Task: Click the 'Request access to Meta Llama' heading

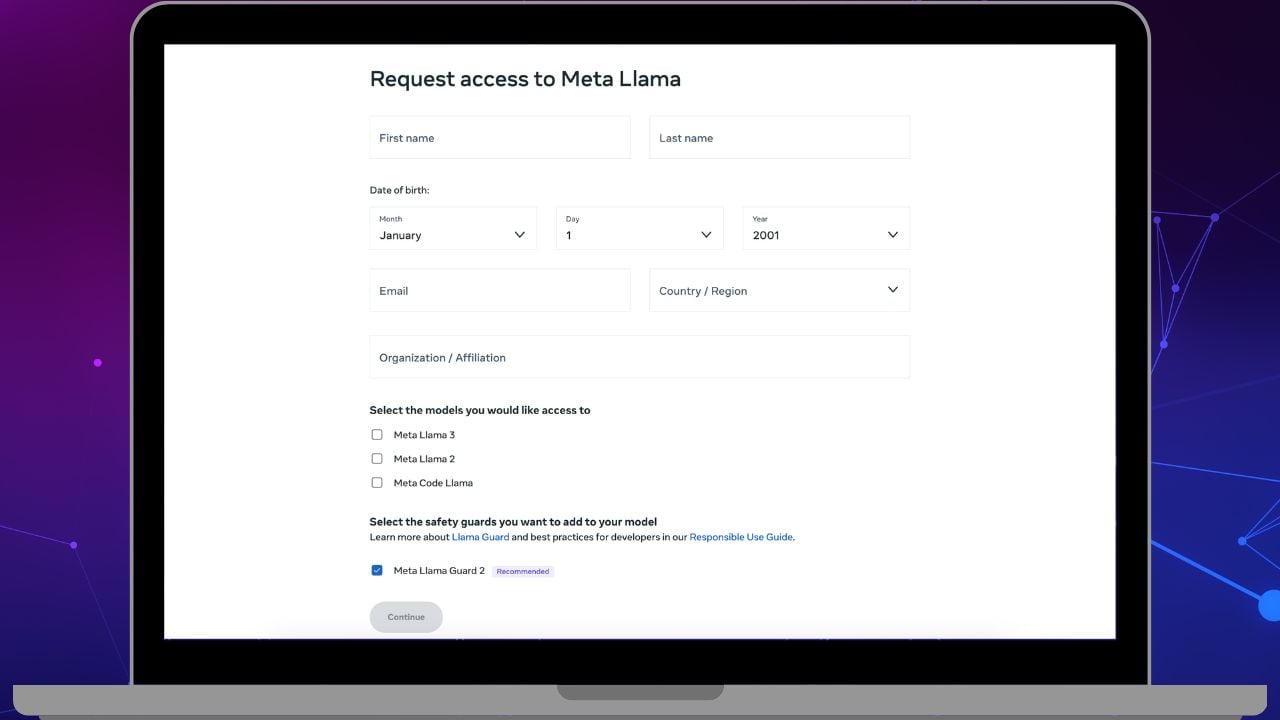Action: coord(525,79)
